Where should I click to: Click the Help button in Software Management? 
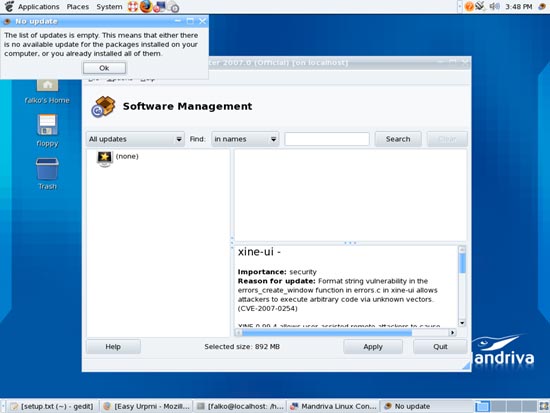[x=113, y=347]
